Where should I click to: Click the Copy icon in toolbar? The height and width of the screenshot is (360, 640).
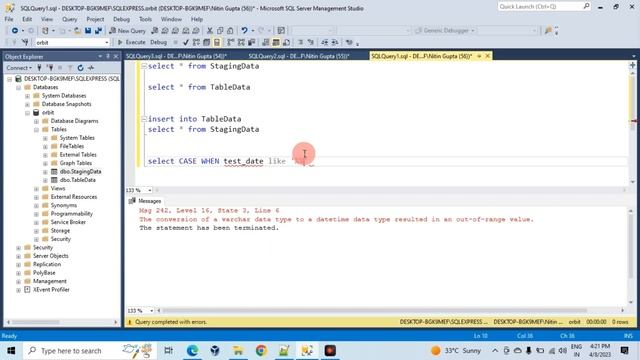(220, 31)
